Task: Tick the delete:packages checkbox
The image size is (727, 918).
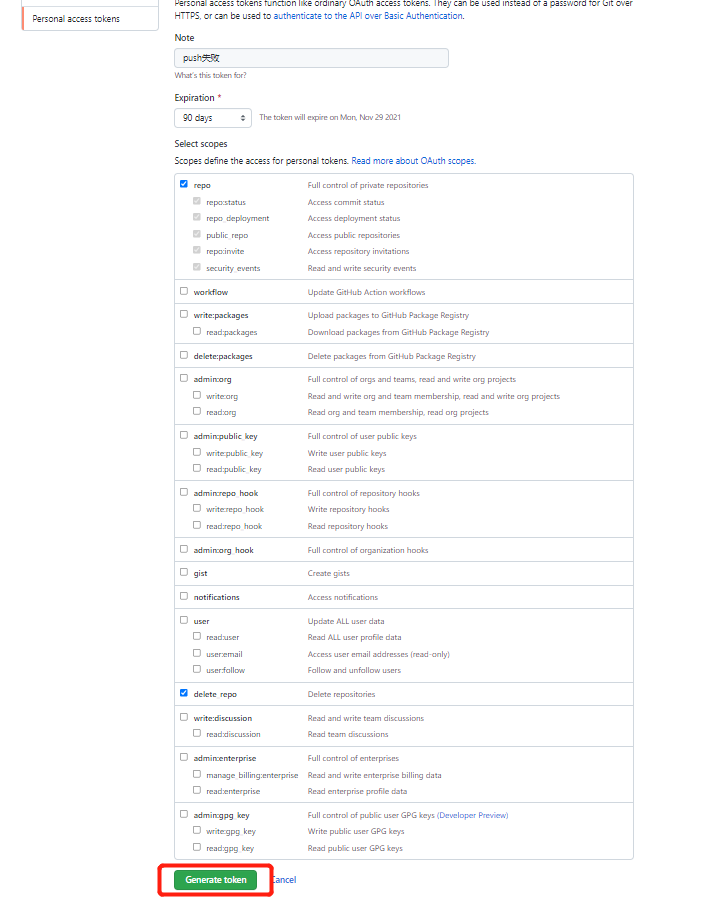Action: point(184,355)
